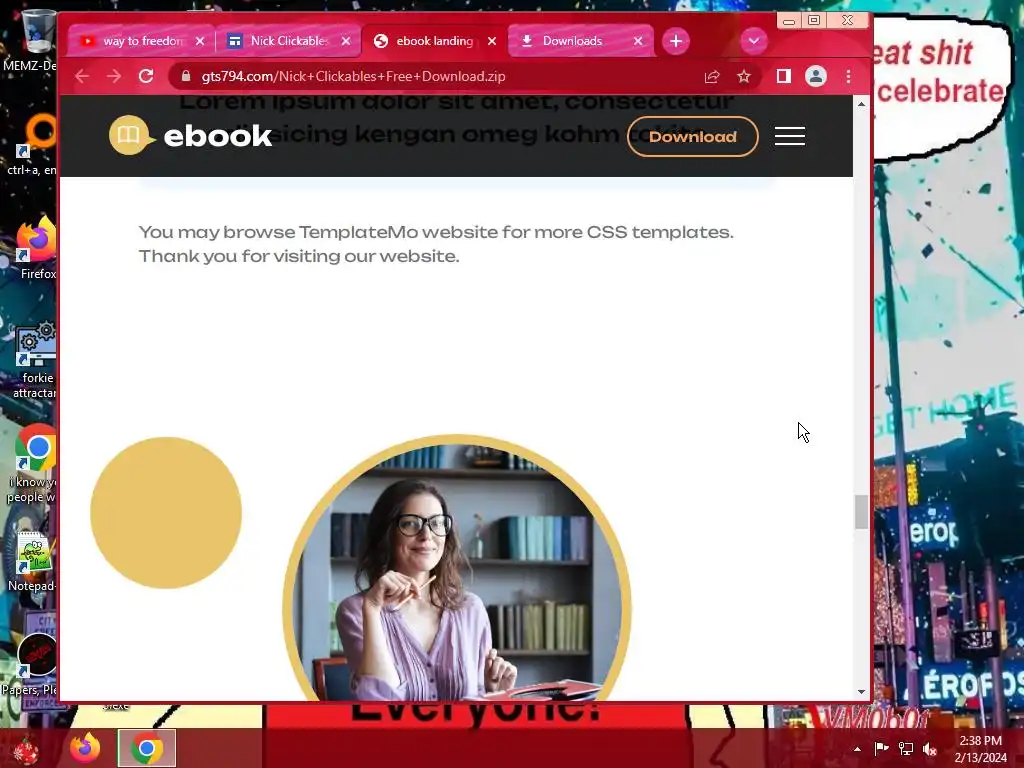The width and height of the screenshot is (1024, 768).
Task: Click the page scrollbar thumb
Action: [861, 512]
